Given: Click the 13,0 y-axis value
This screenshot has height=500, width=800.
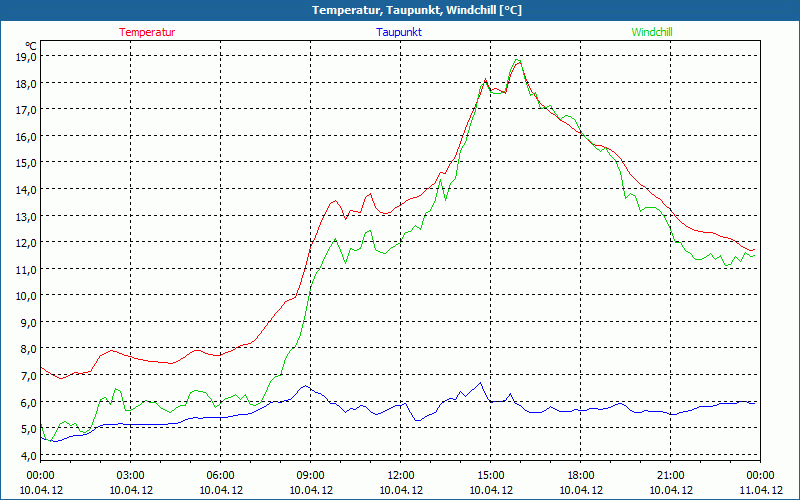Looking at the screenshot, I should pos(26,217).
